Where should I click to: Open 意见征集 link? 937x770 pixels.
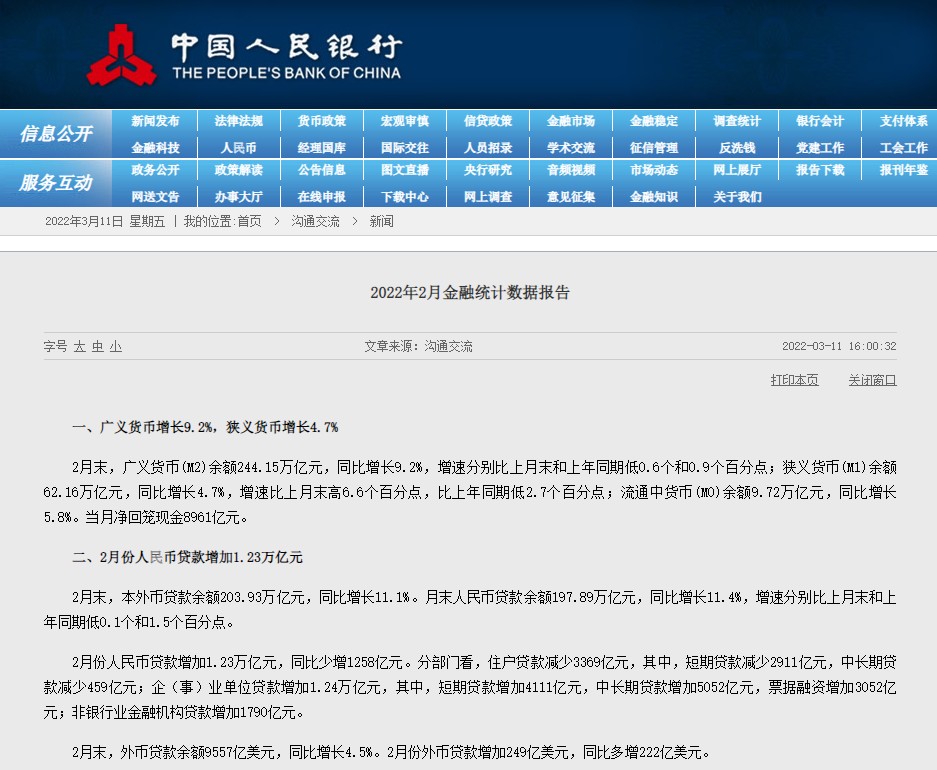(571, 197)
